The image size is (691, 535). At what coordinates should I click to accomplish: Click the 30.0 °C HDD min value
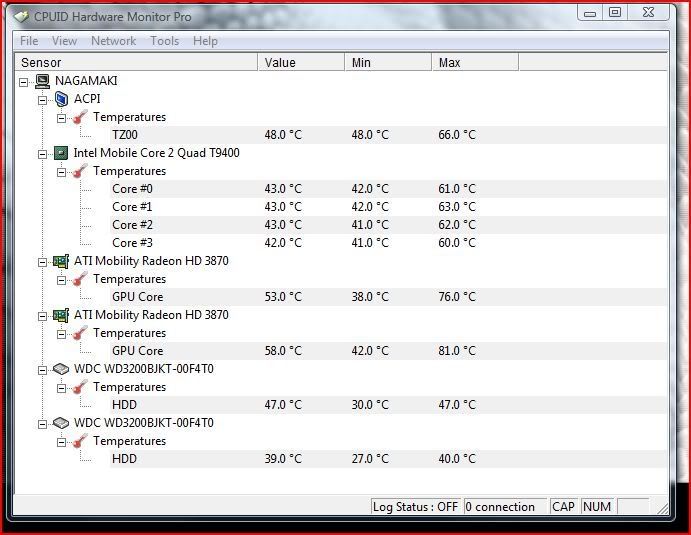coord(370,405)
